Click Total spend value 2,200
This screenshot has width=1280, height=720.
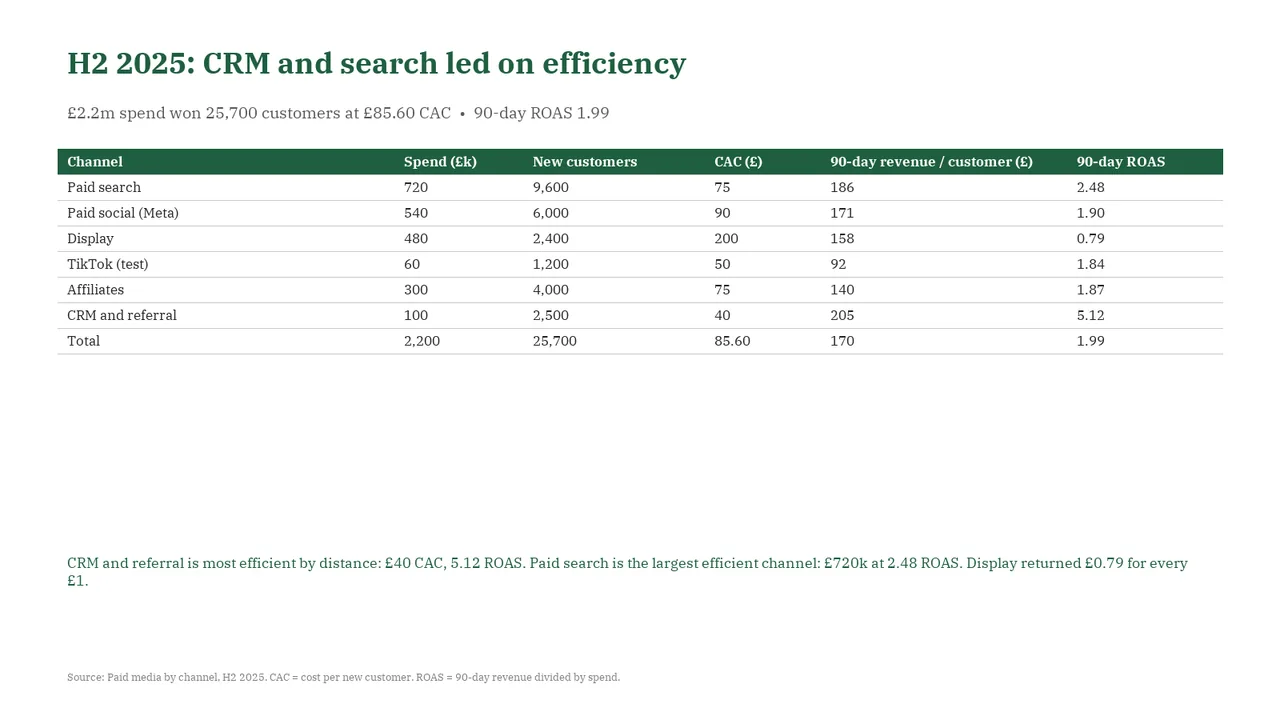click(422, 341)
